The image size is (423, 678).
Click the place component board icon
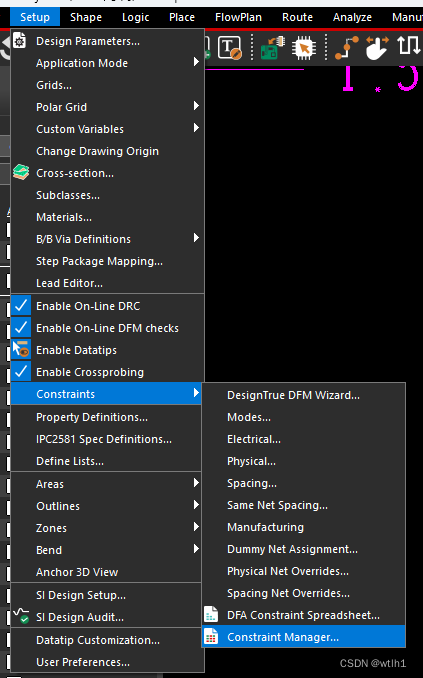(x=272, y=48)
